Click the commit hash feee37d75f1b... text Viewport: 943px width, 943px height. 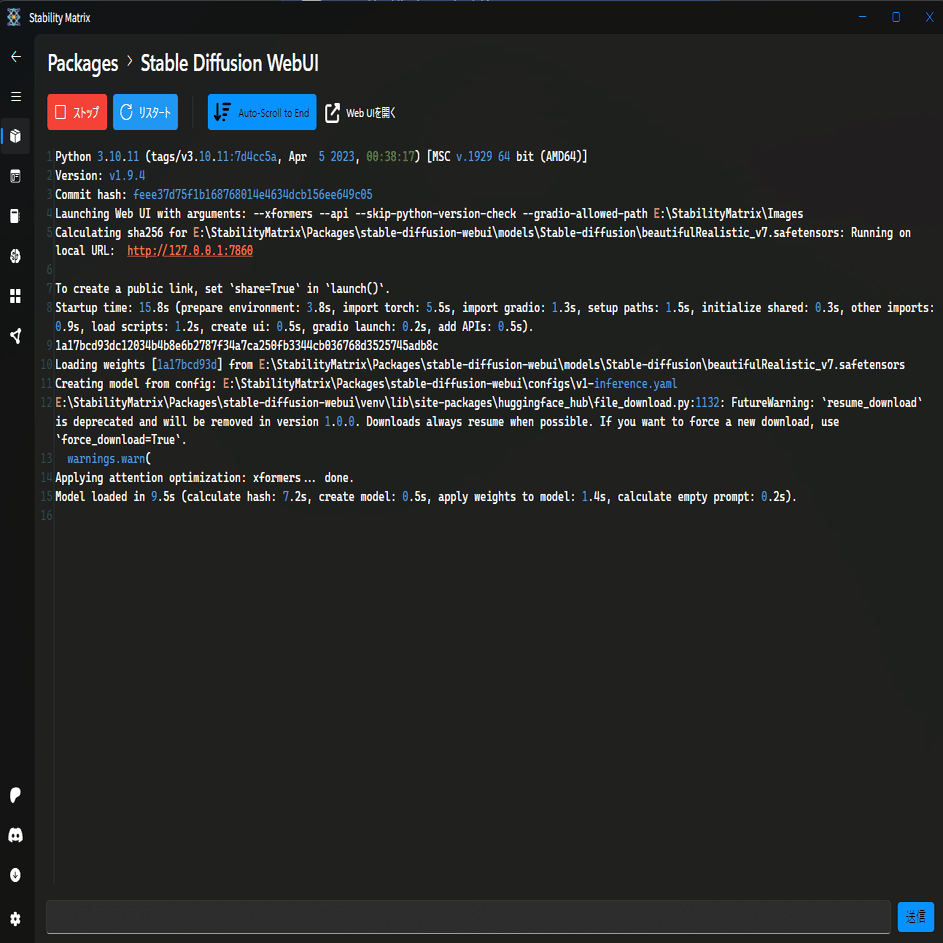[x=253, y=195]
